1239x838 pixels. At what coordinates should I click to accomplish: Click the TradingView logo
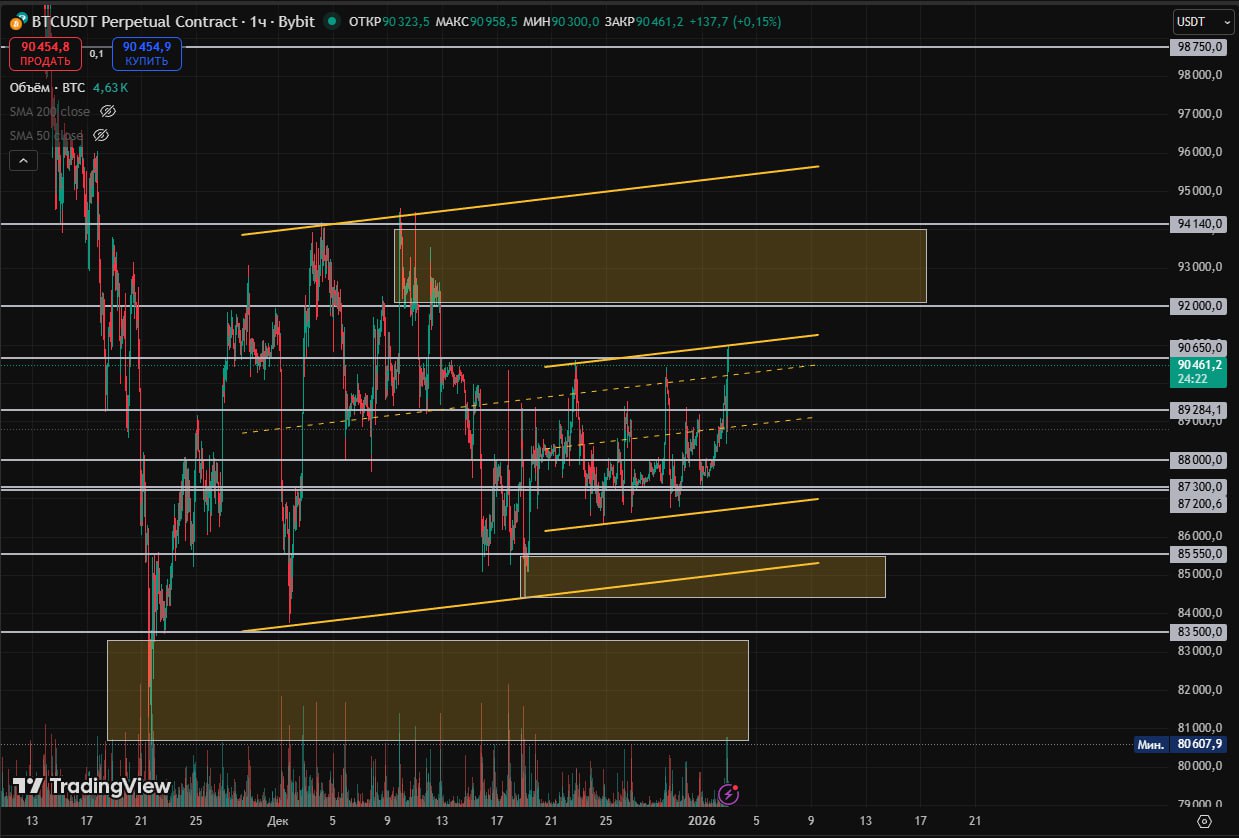(x=93, y=786)
